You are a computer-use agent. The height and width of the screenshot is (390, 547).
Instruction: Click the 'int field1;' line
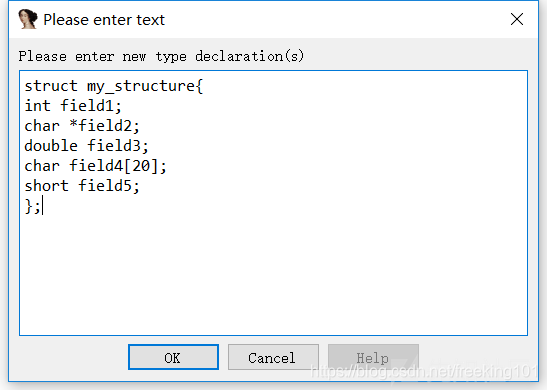[x=73, y=106]
